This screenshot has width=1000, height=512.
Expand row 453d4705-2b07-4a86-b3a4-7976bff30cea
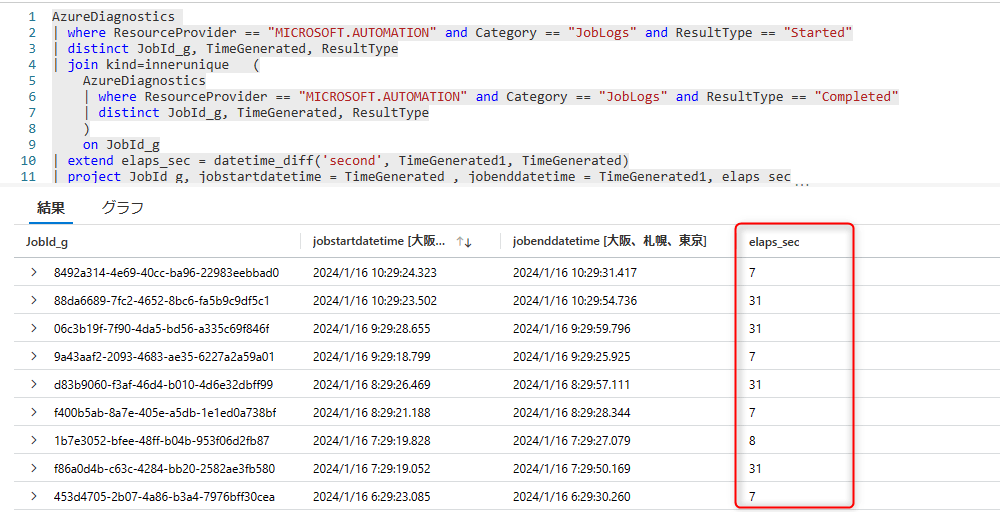pos(34,497)
